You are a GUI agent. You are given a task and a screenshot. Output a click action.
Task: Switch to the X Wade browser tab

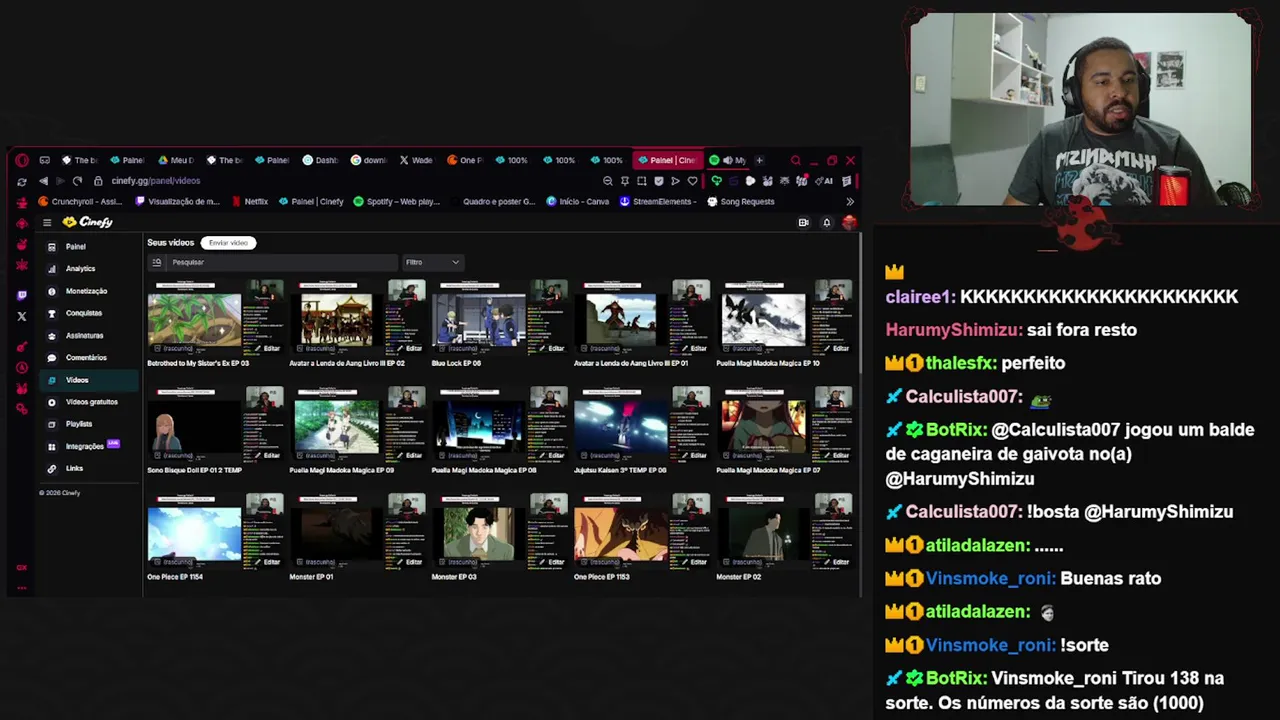[416, 160]
